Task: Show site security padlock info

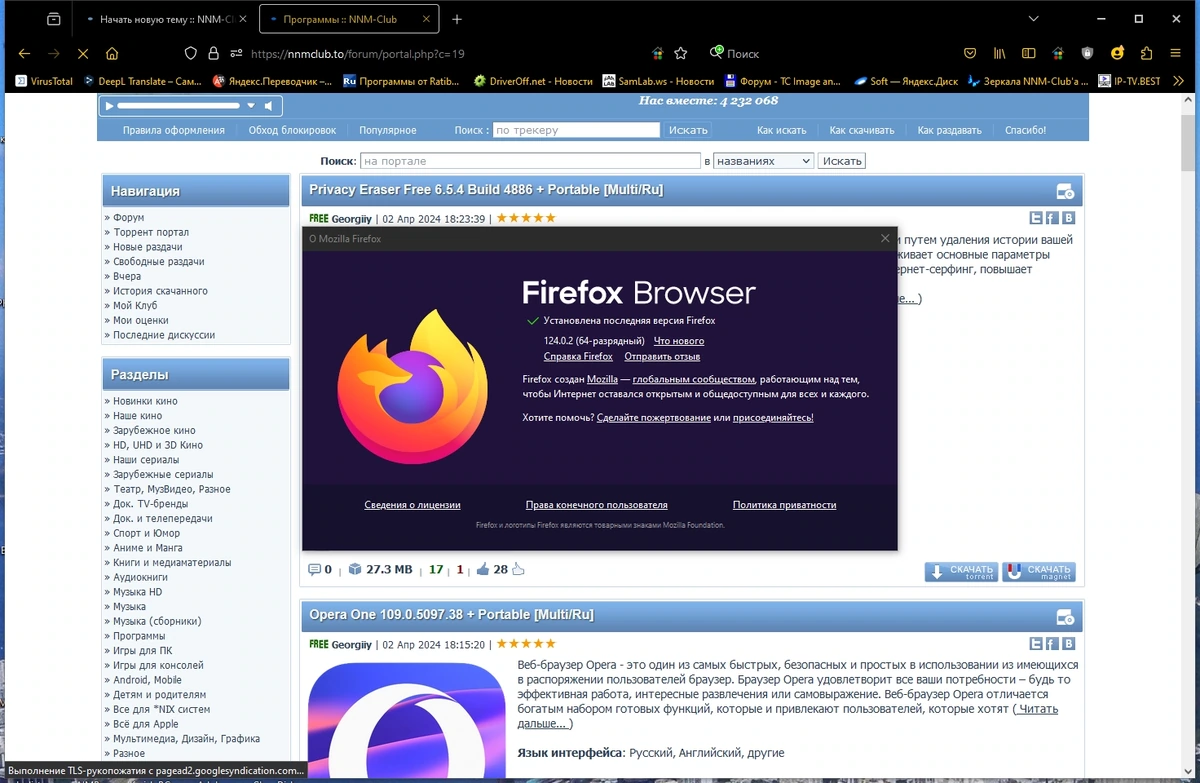Action: pyautogui.click(x=213, y=54)
